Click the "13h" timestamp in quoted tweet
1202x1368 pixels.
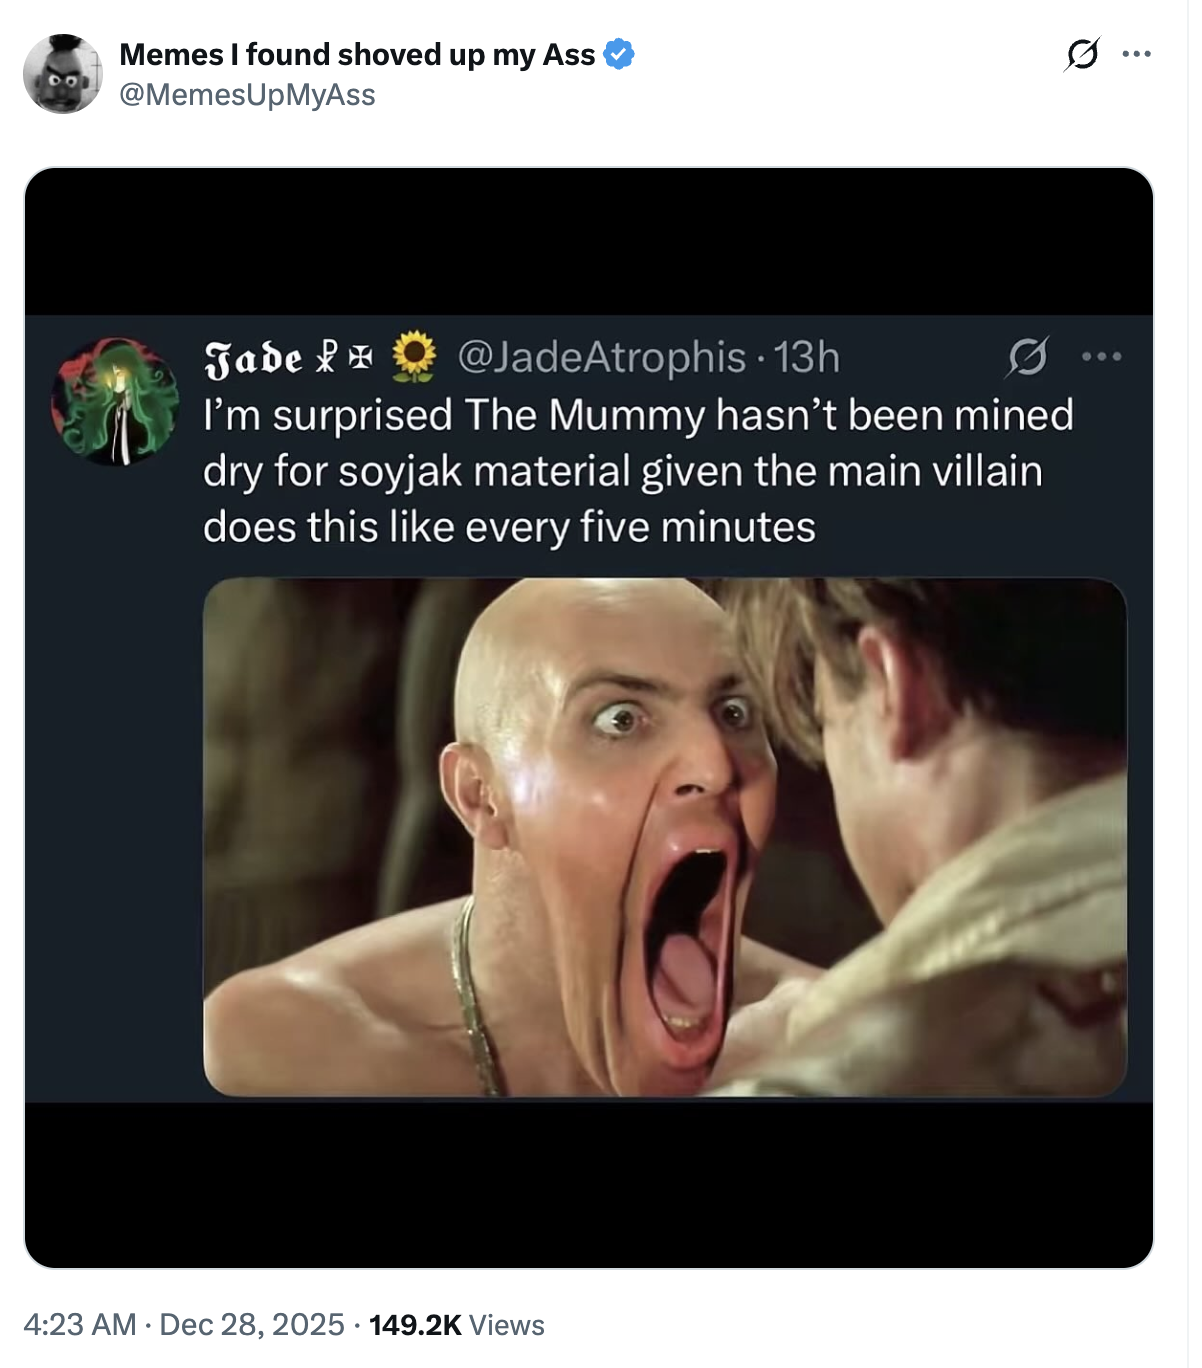[807, 358]
